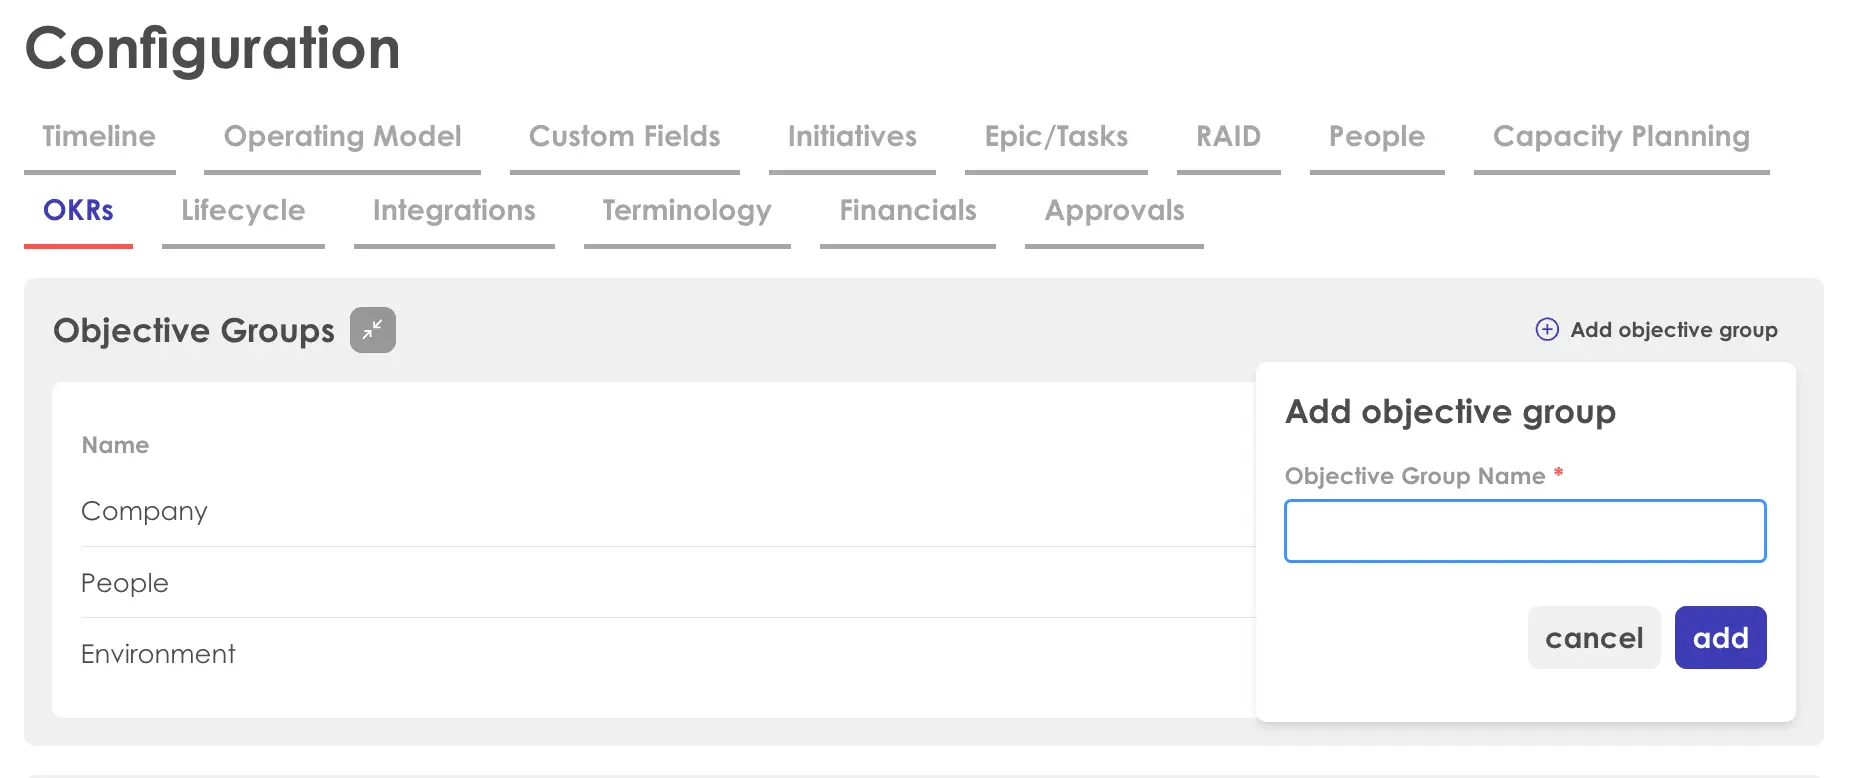The height and width of the screenshot is (778, 1864).
Task: Click the plus circle add icon
Action: click(x=1546, y=330)
